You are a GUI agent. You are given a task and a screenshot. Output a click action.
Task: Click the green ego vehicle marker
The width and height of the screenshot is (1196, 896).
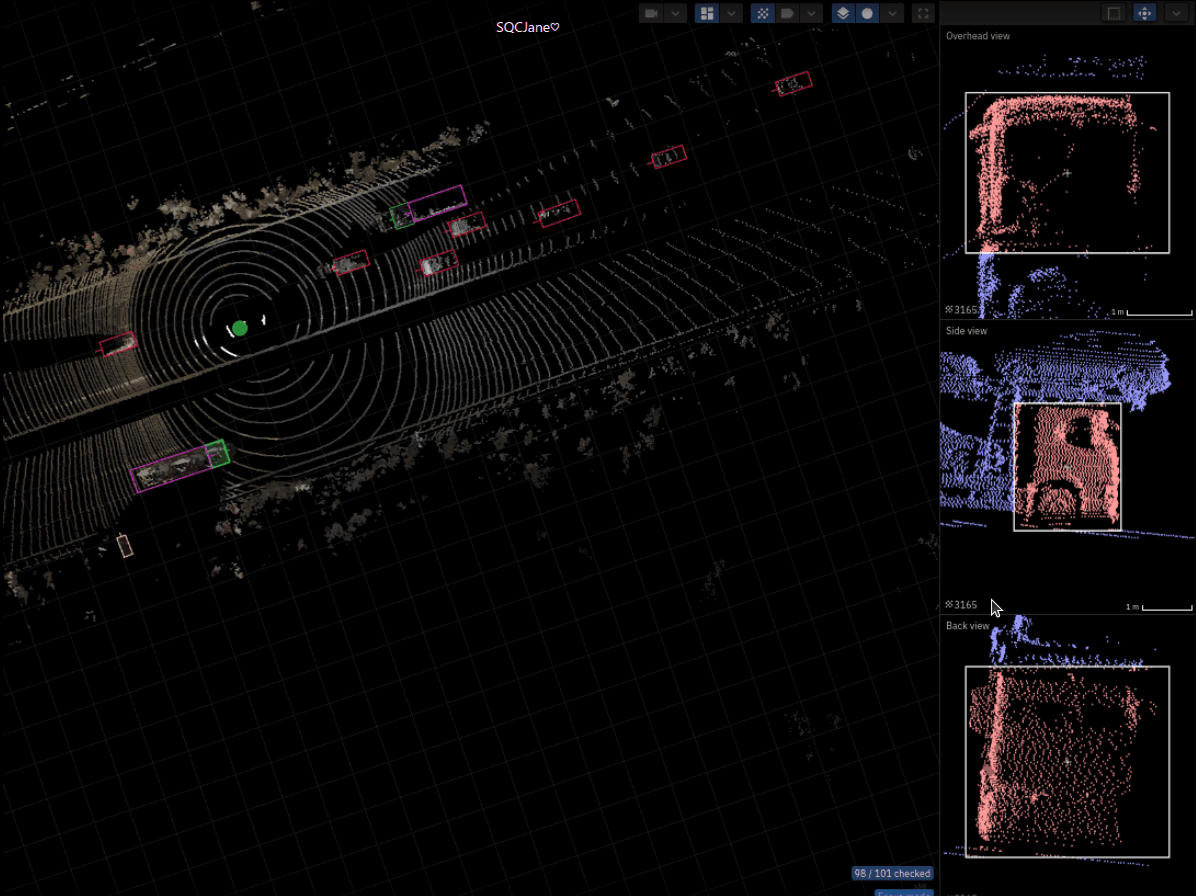click(x=240, y=328)
